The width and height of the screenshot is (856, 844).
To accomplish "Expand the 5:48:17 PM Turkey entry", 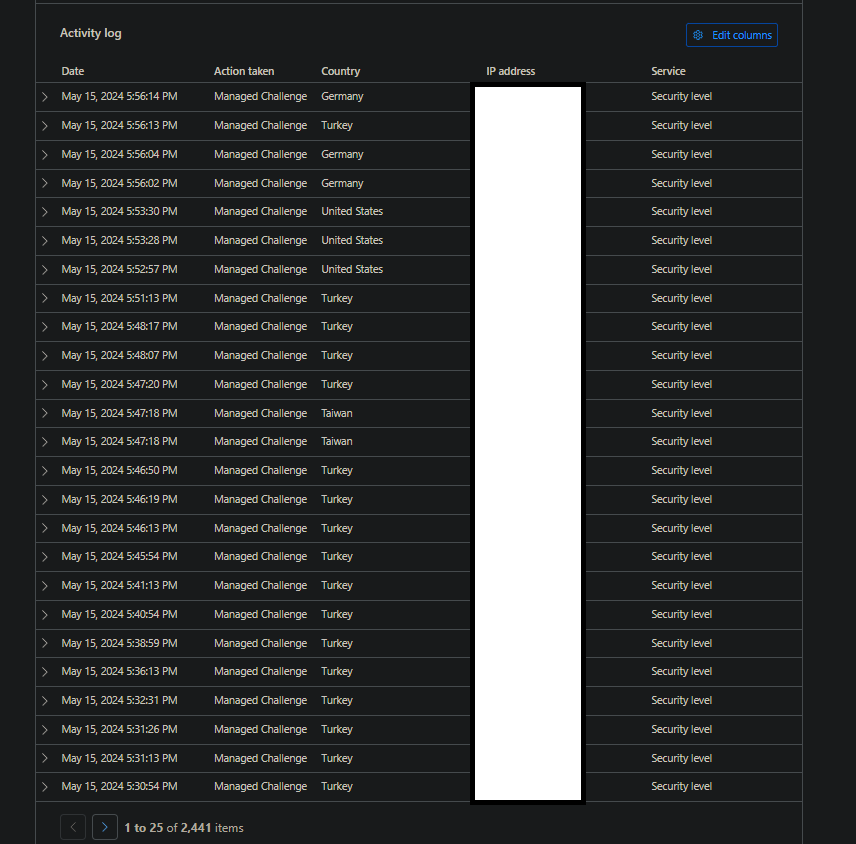I will click(x=45, y=326).
